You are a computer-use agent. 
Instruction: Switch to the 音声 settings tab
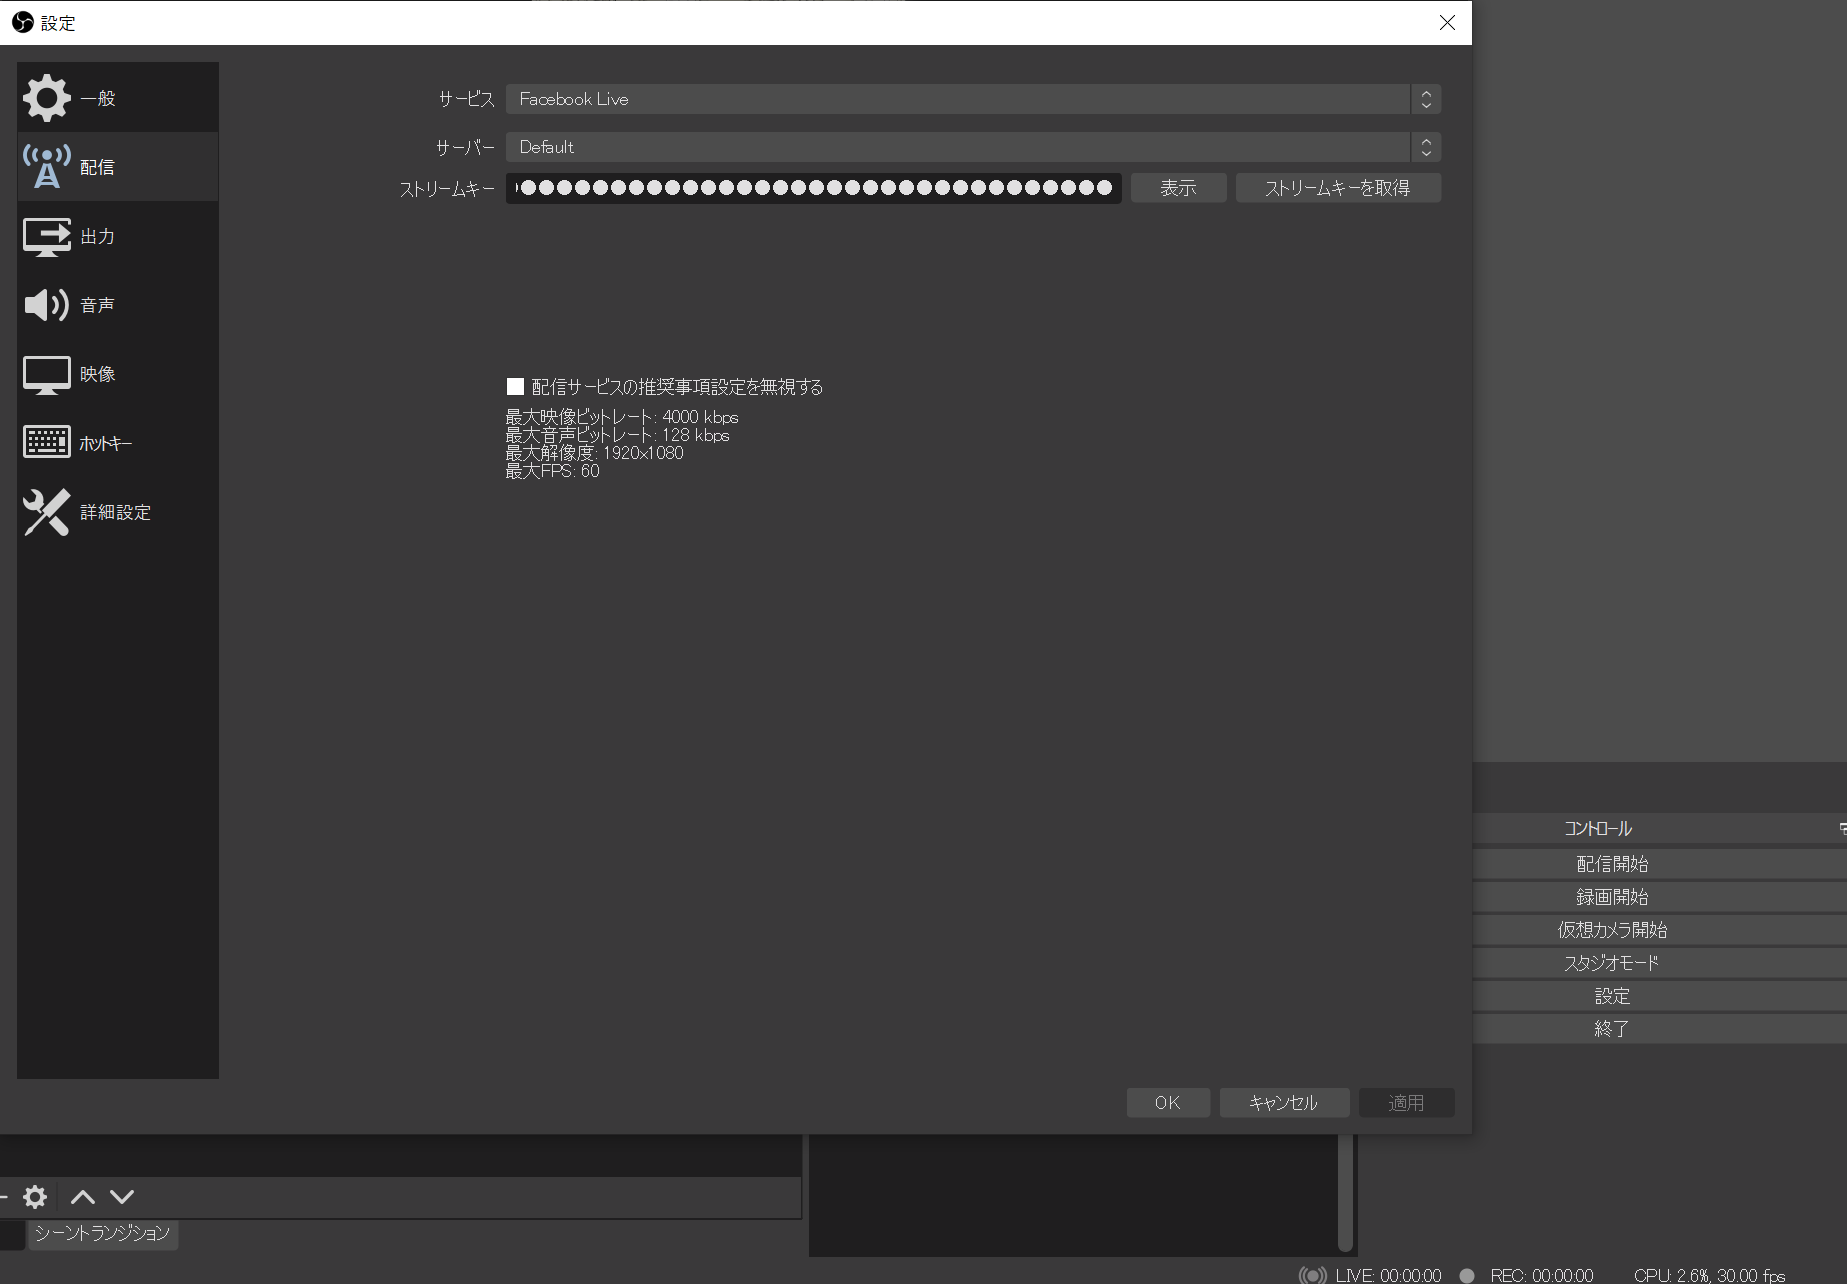click(118, 305)
